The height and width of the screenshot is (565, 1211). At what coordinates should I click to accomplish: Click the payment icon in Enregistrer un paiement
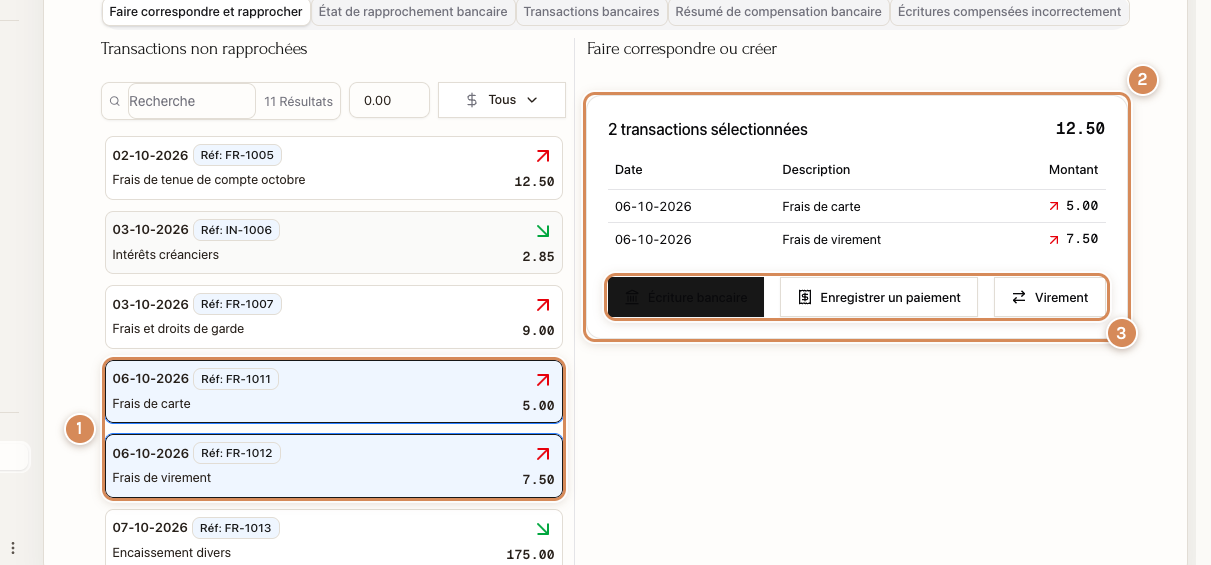(805, 297)
